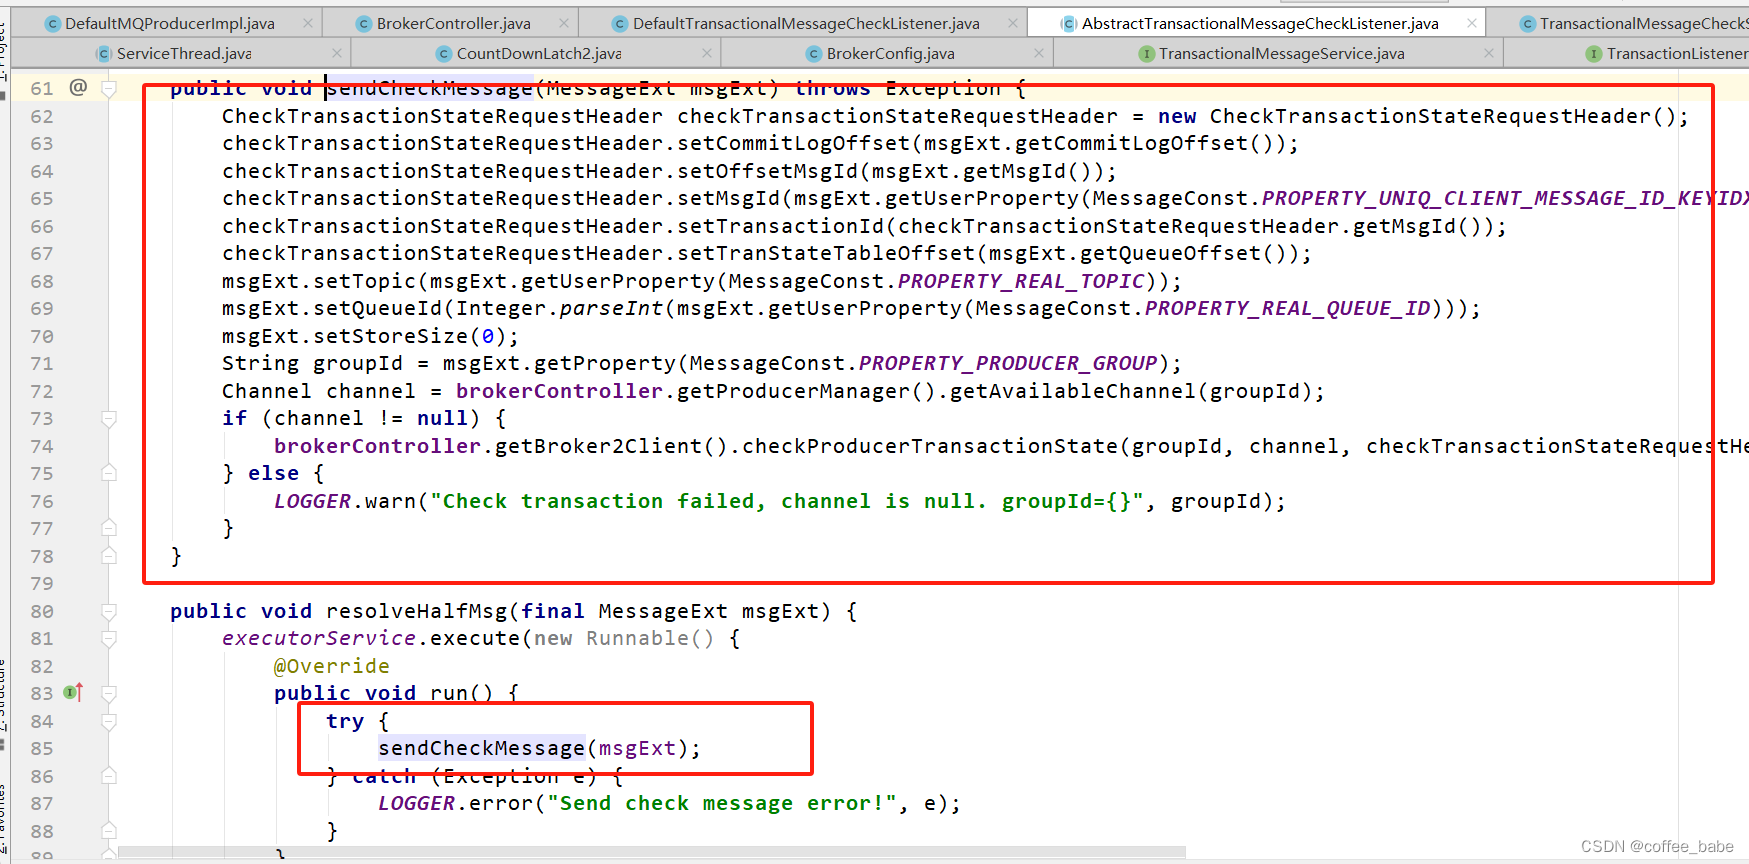Click executorService on line 81

pyautogui.click(x=319, y=639)
